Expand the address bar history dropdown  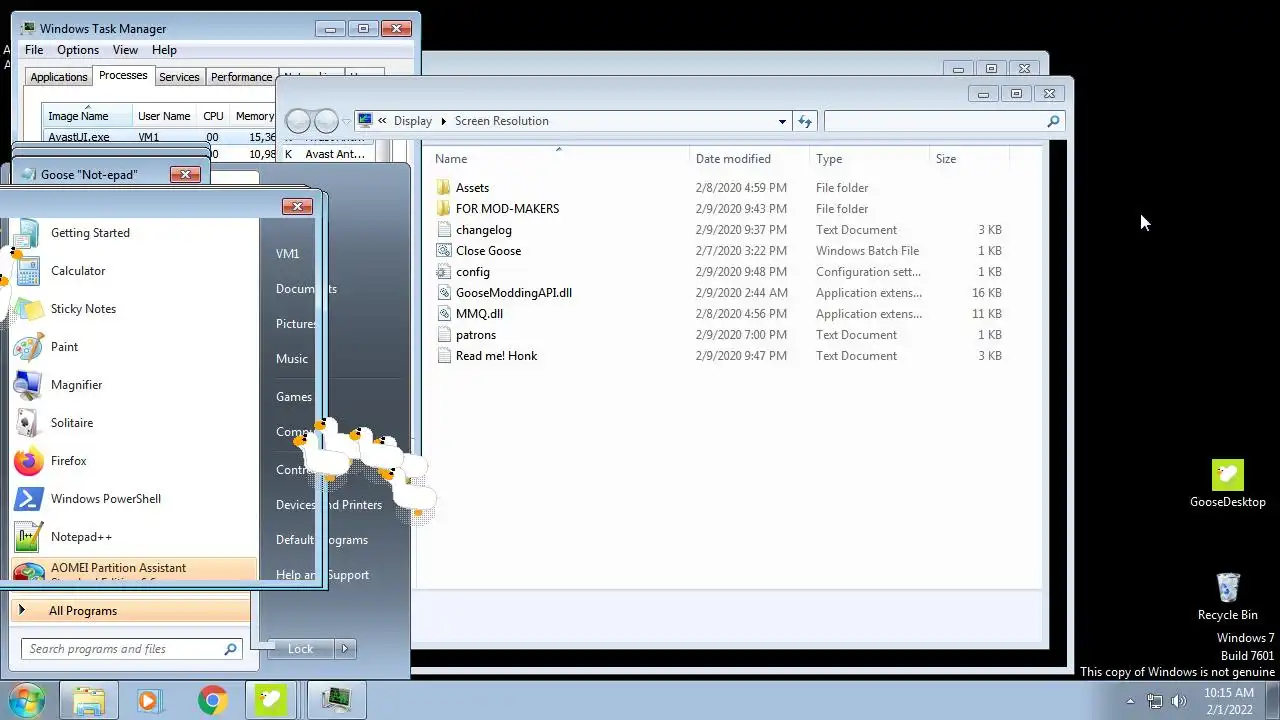(x=782, y=121)
